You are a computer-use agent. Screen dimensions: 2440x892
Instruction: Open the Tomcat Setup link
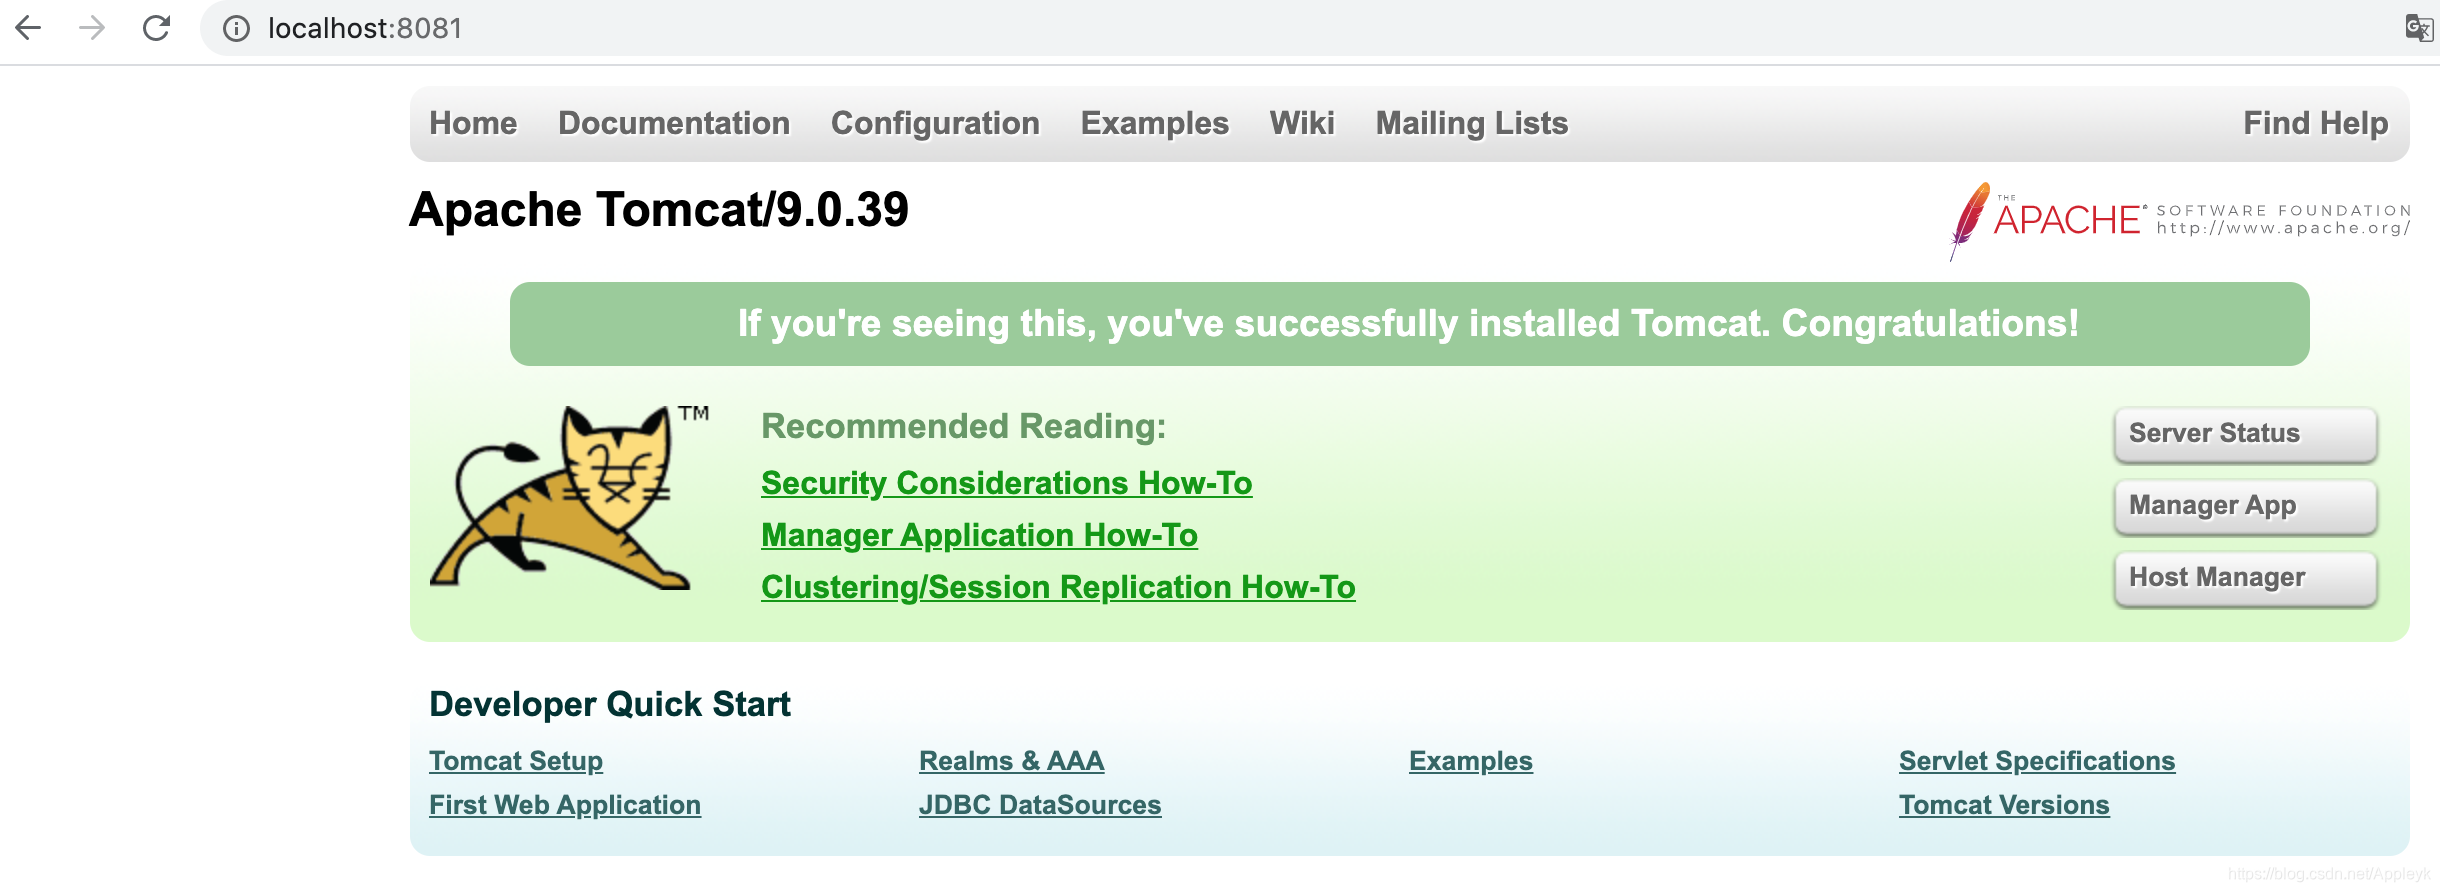point(516,761)
